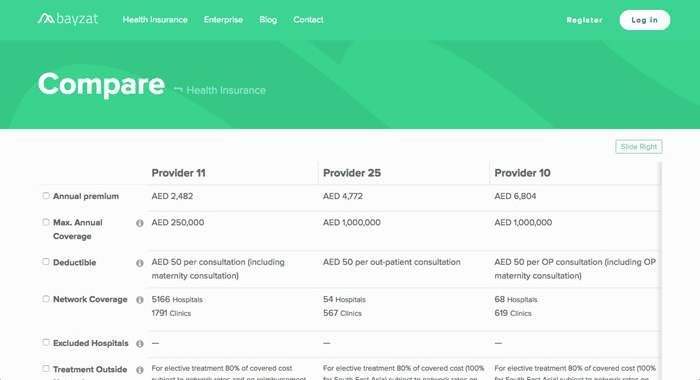Click info icon beside Excluded Hospitals
Image resolution: width=700 pixels, height=380 pixels.
pos(140,344)
